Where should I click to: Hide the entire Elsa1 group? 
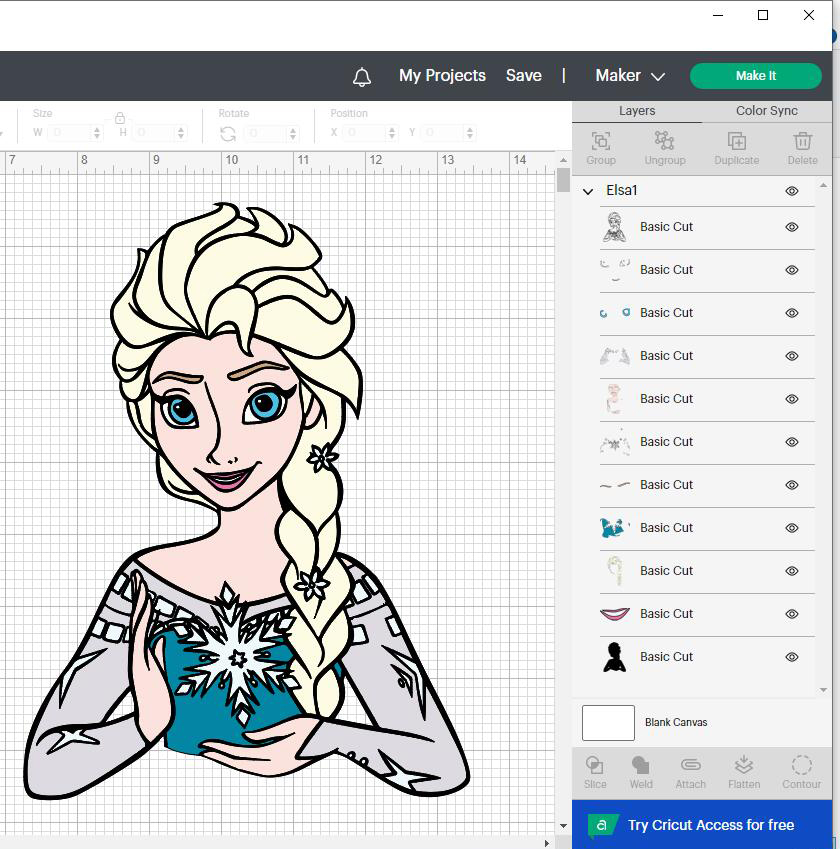click(792, 191)
